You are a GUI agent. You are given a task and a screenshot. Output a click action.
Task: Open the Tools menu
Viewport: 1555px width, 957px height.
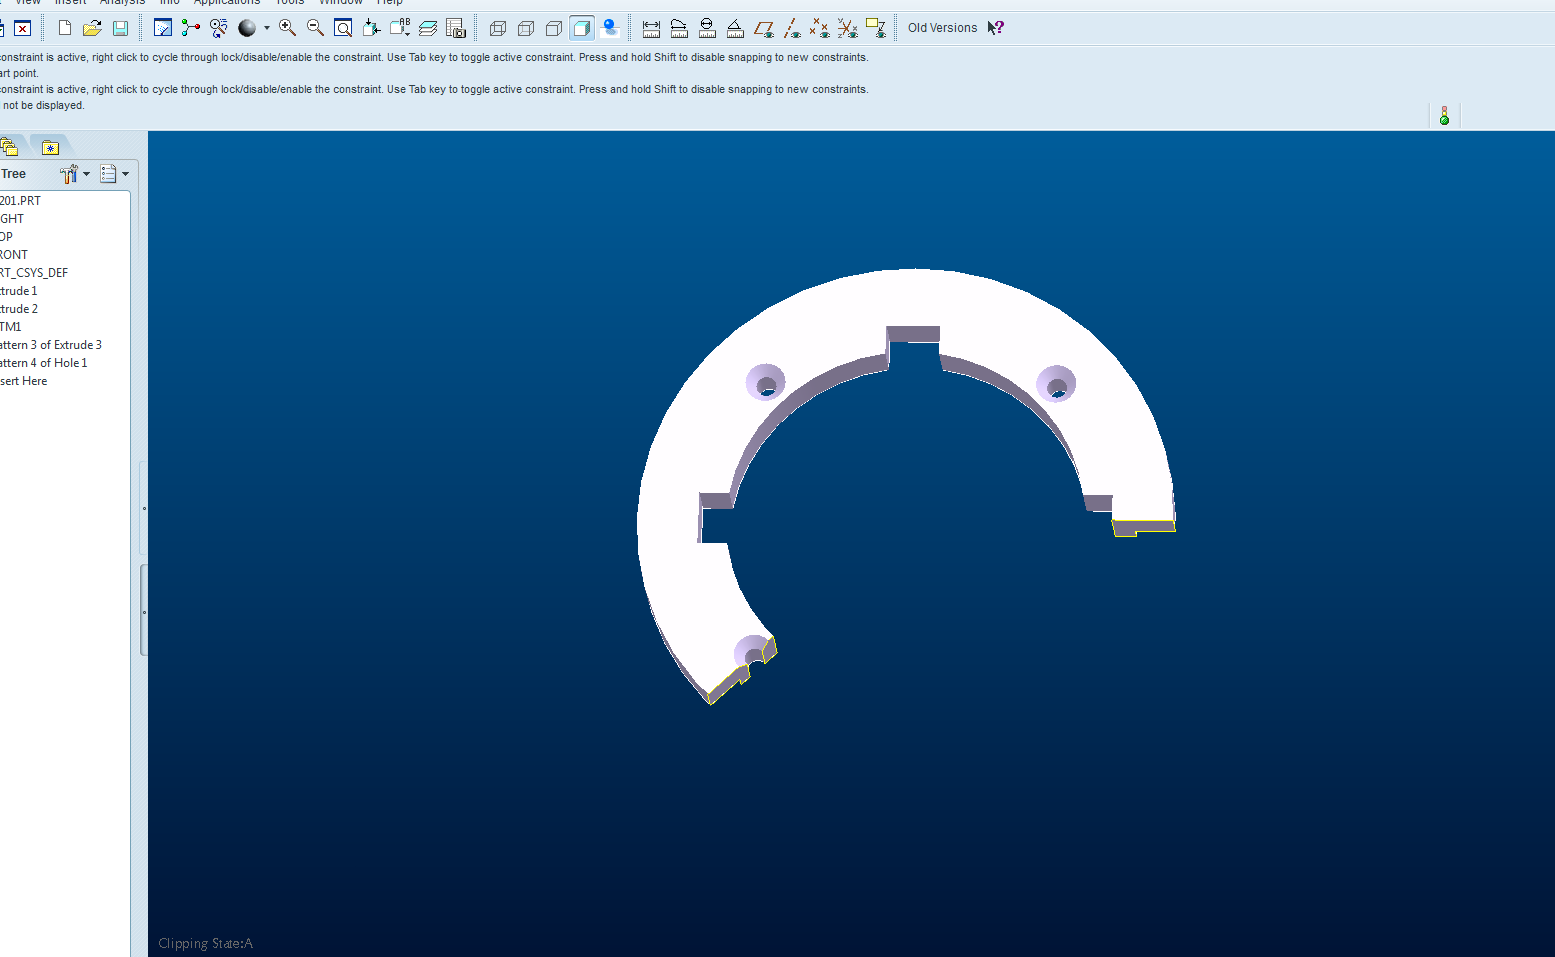coord(290,2)
